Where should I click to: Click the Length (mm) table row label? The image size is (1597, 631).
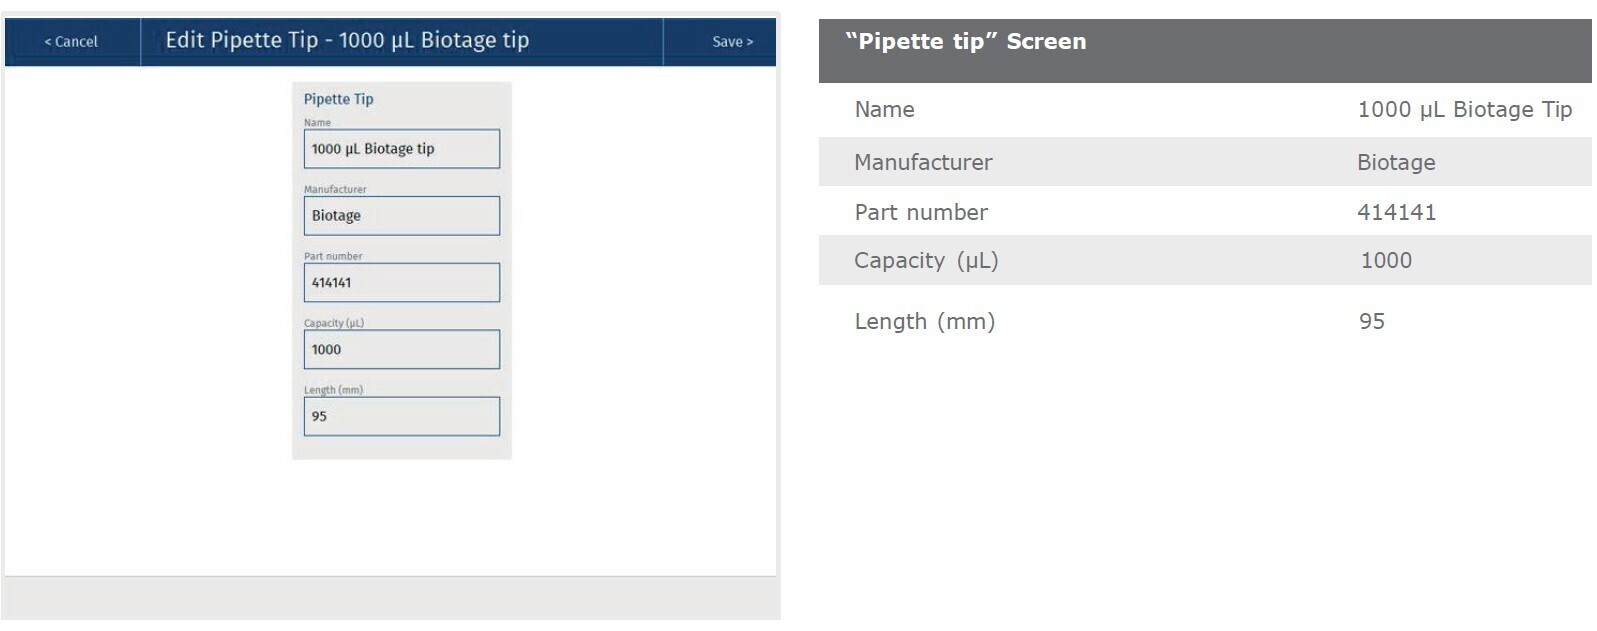pos(924,322)
